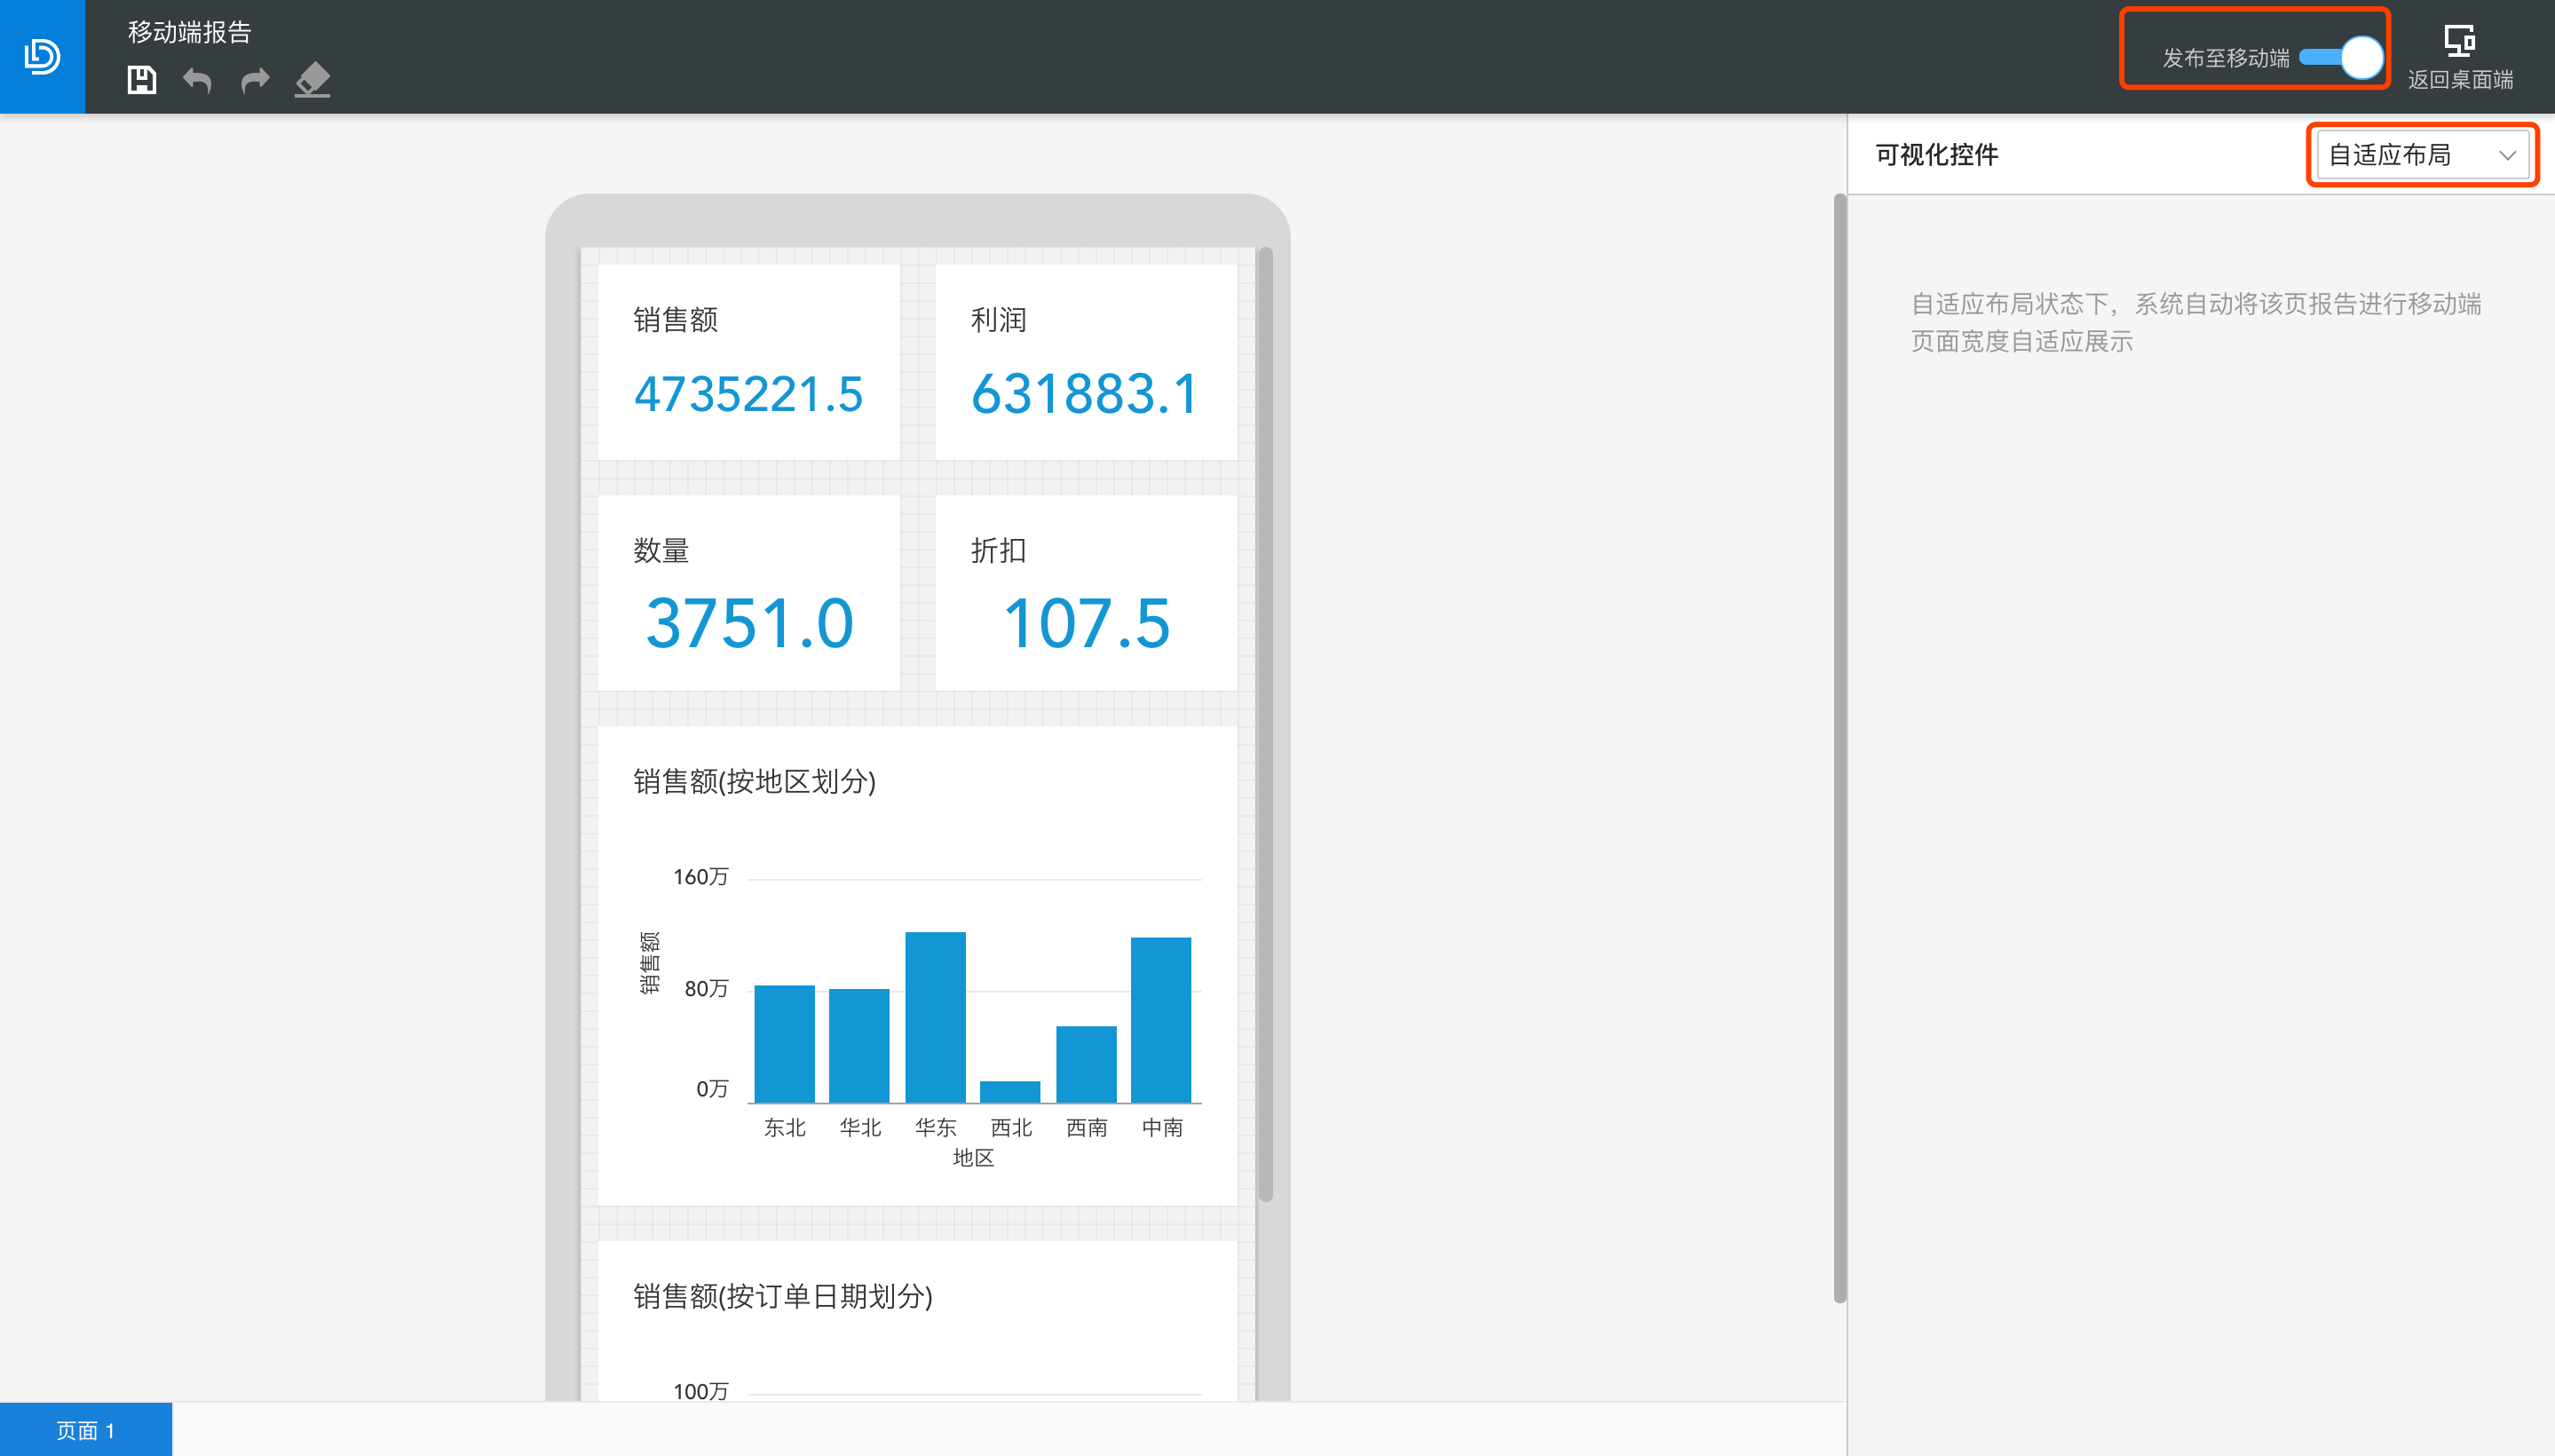
Task: Select the 折扣 KPI card
Action: click(1086, 593)
